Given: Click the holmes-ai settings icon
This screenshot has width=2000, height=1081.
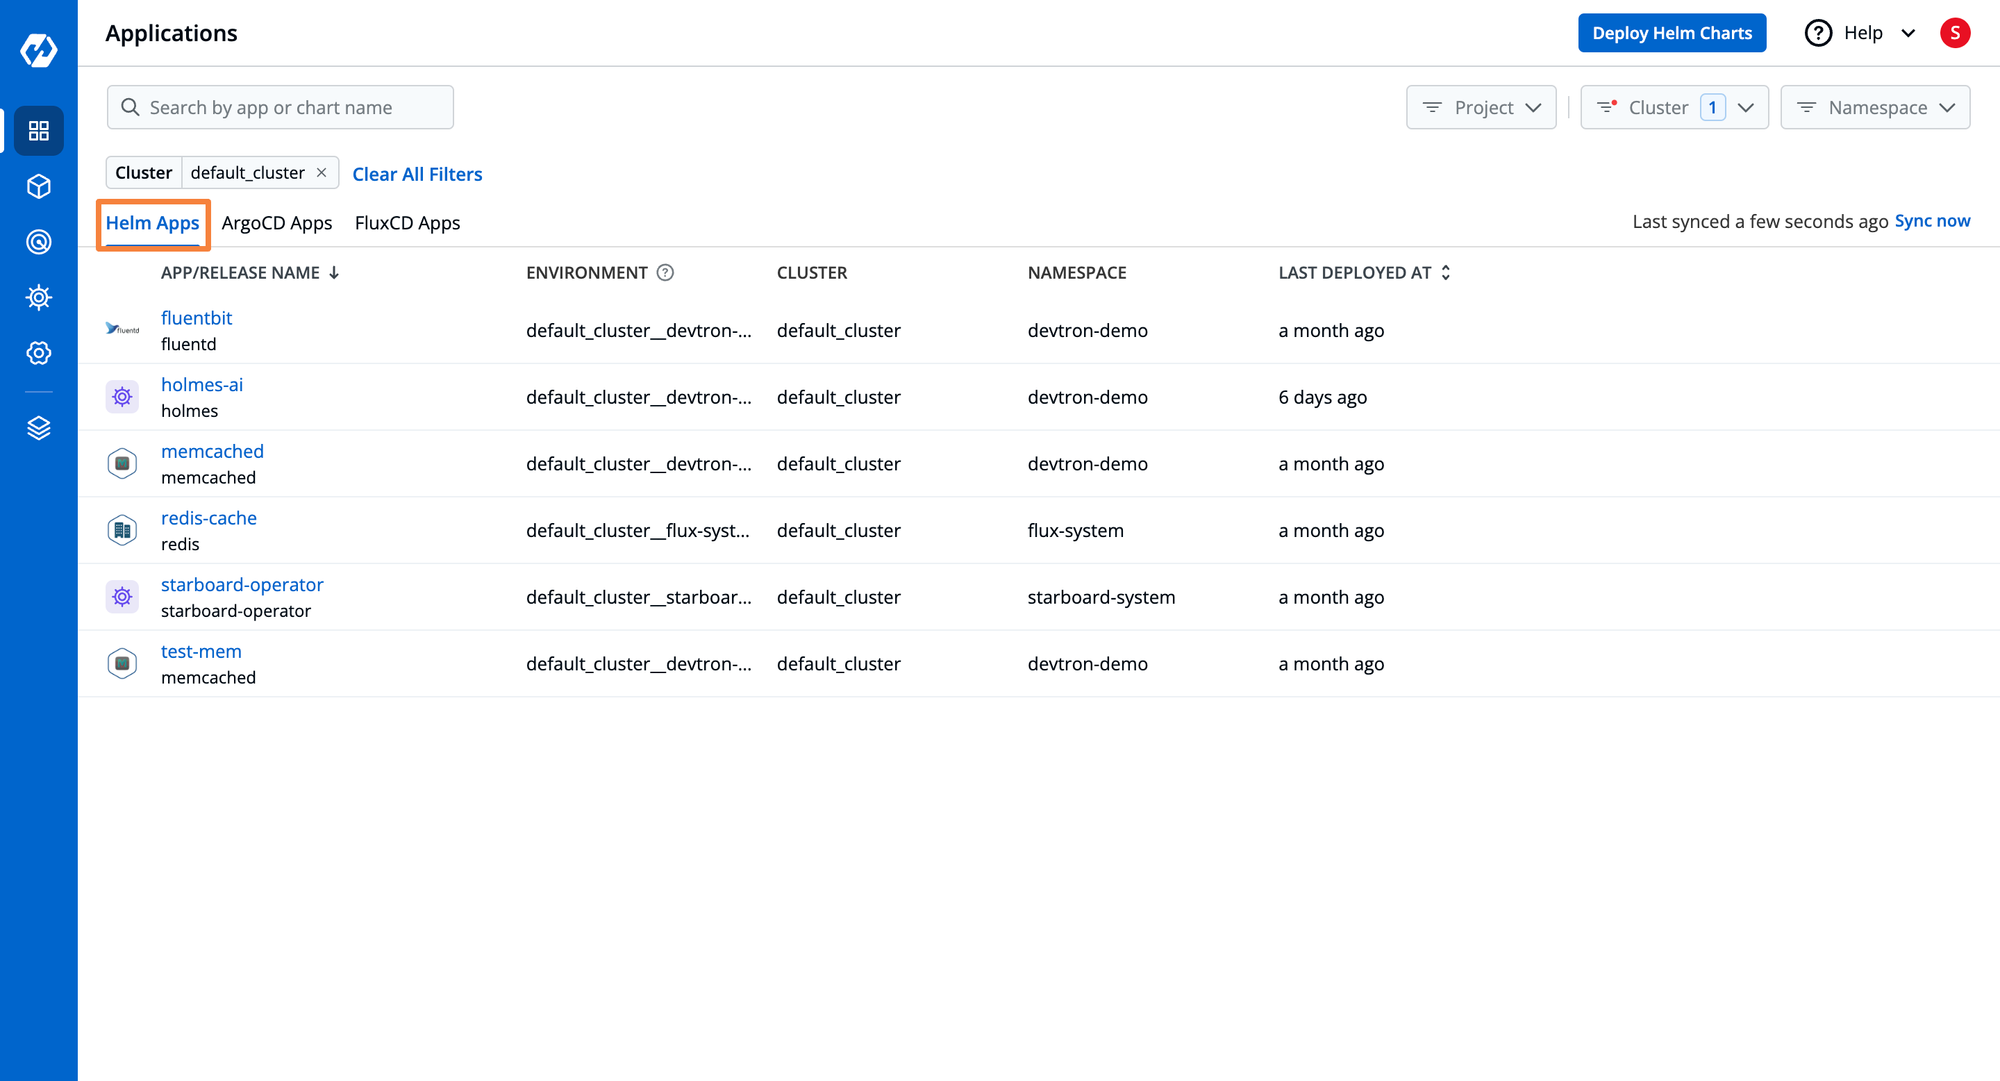Looking at the screenshot, I should click(120, 397).
